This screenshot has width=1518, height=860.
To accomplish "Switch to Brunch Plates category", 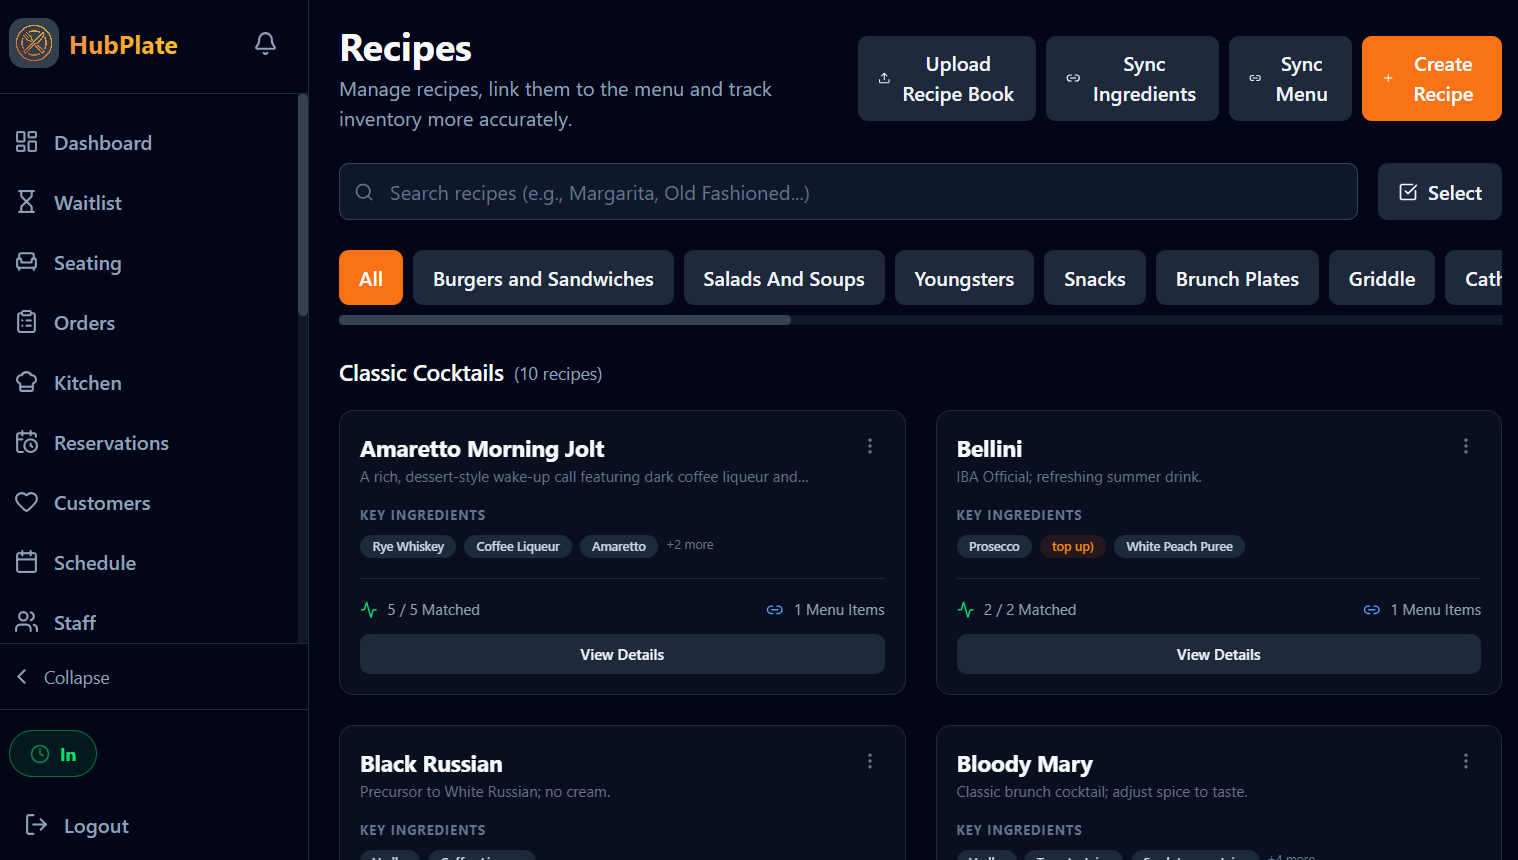I will coord(1237,278).
